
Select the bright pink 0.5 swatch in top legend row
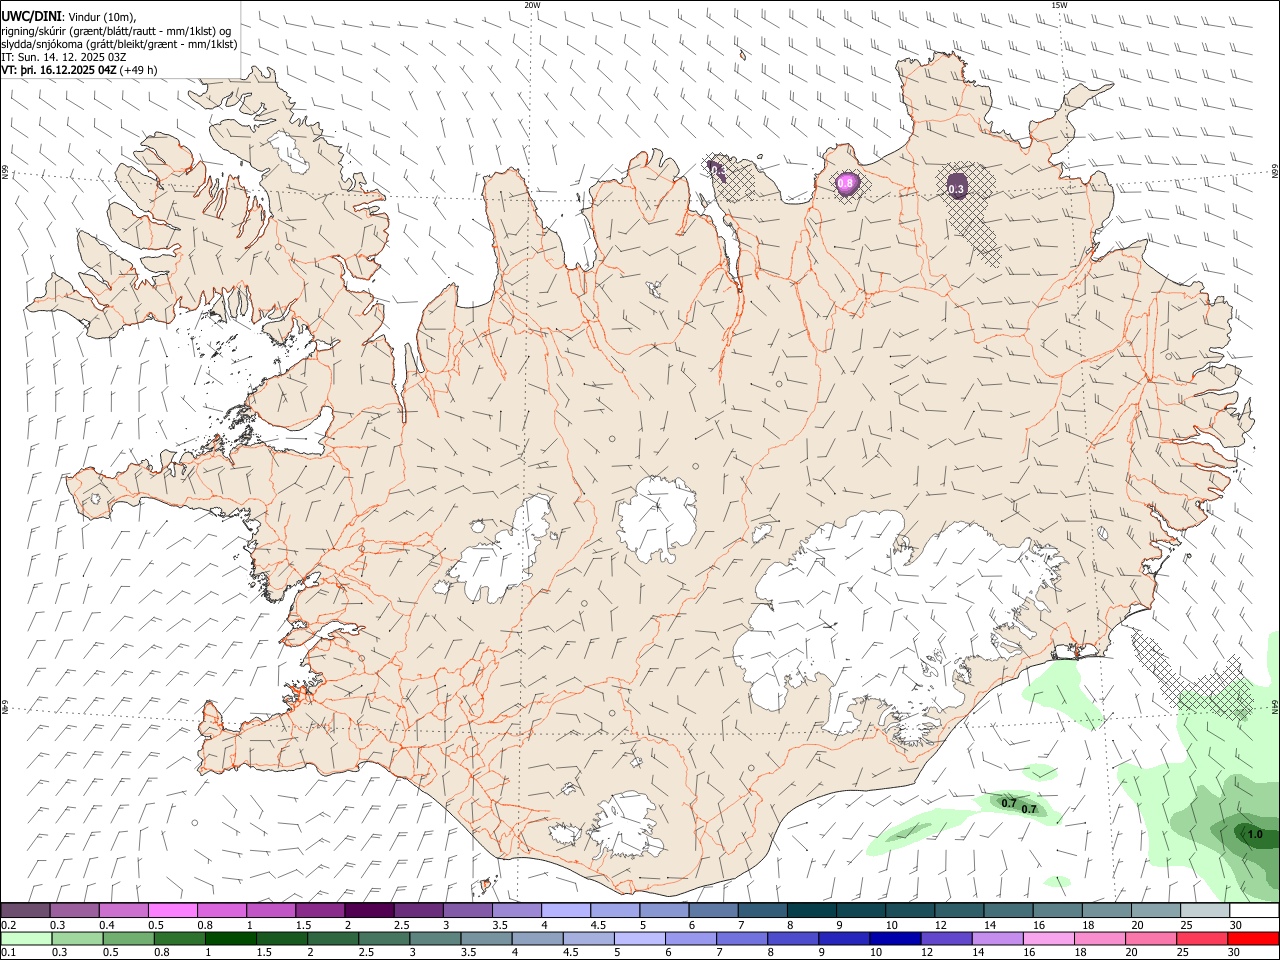[x=173, y=911]
